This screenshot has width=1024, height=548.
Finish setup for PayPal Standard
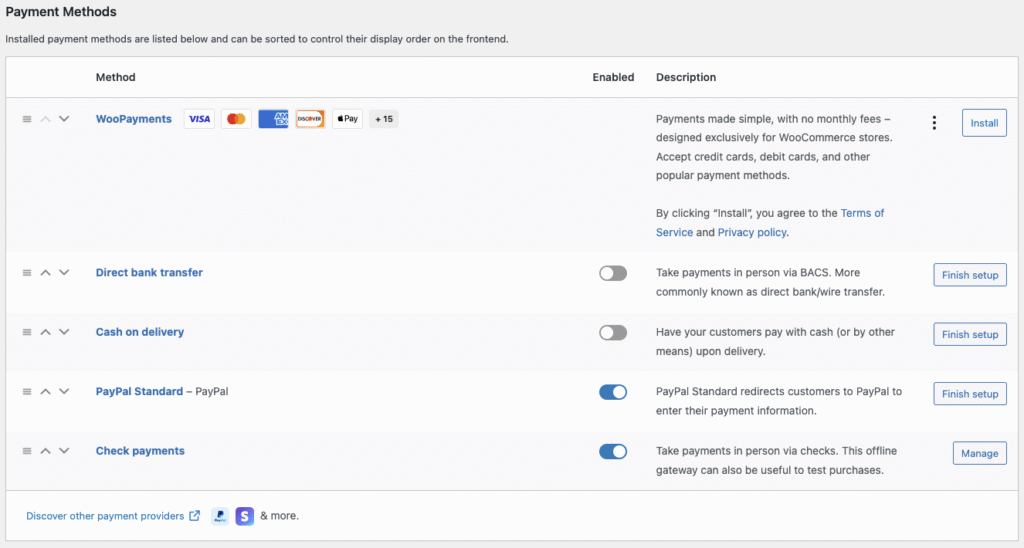point(970,394)
